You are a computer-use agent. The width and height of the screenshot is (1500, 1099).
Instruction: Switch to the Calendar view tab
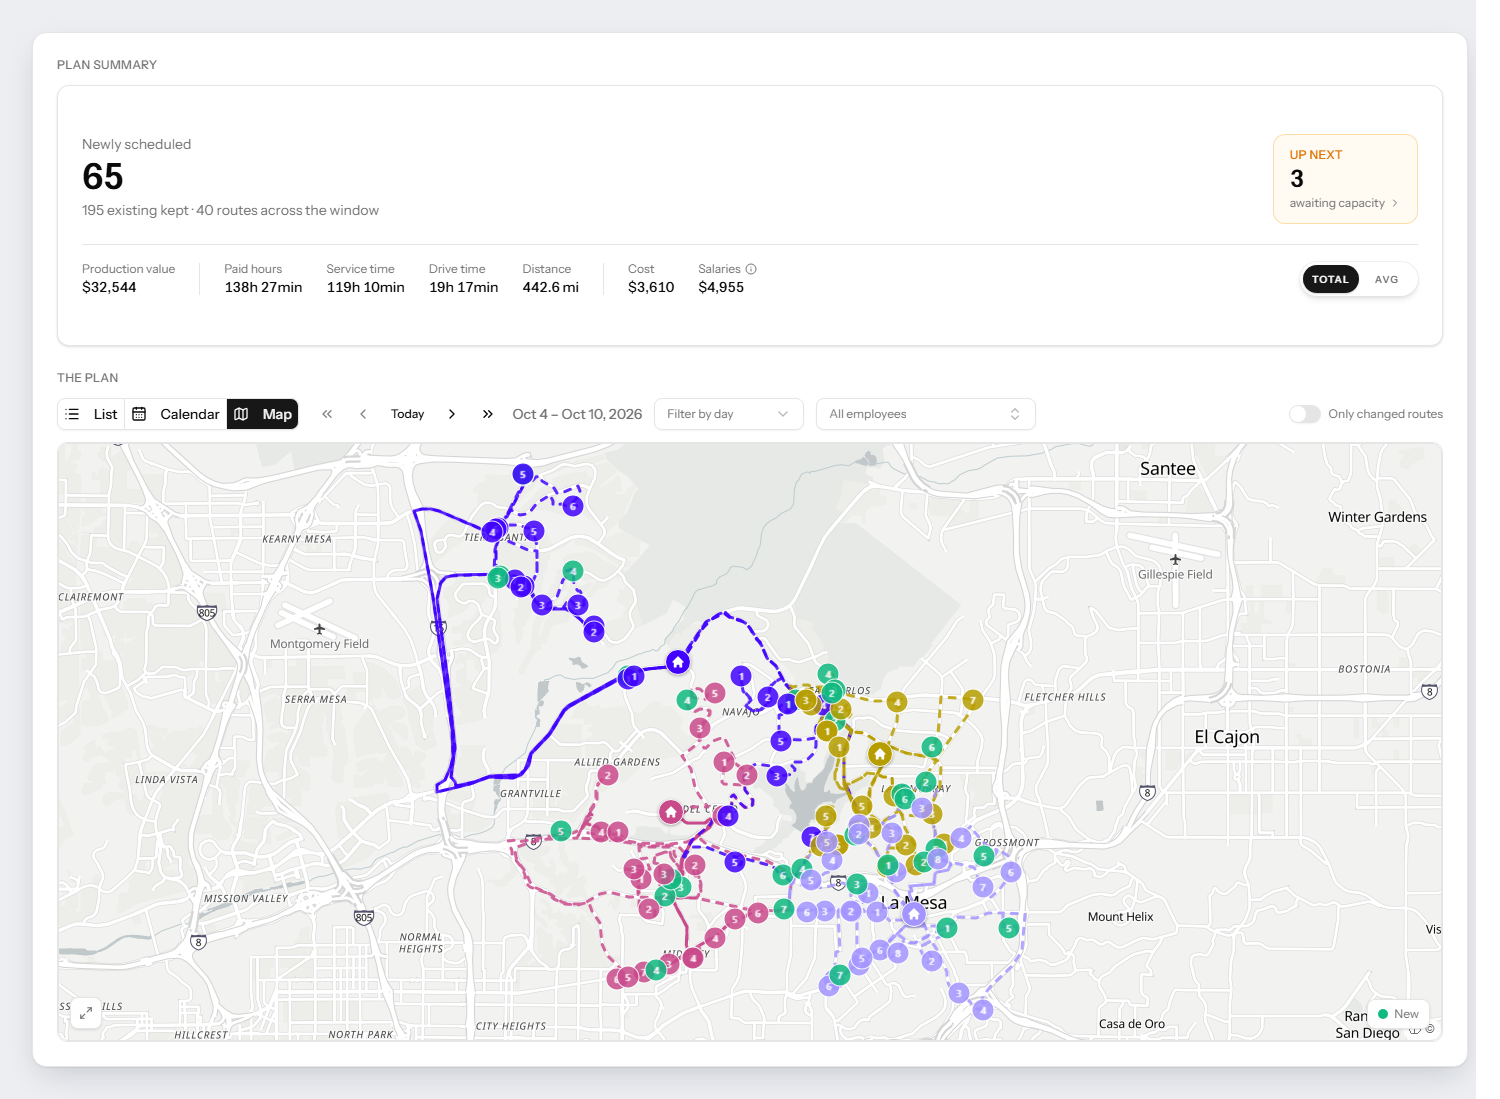coord(176,414)
